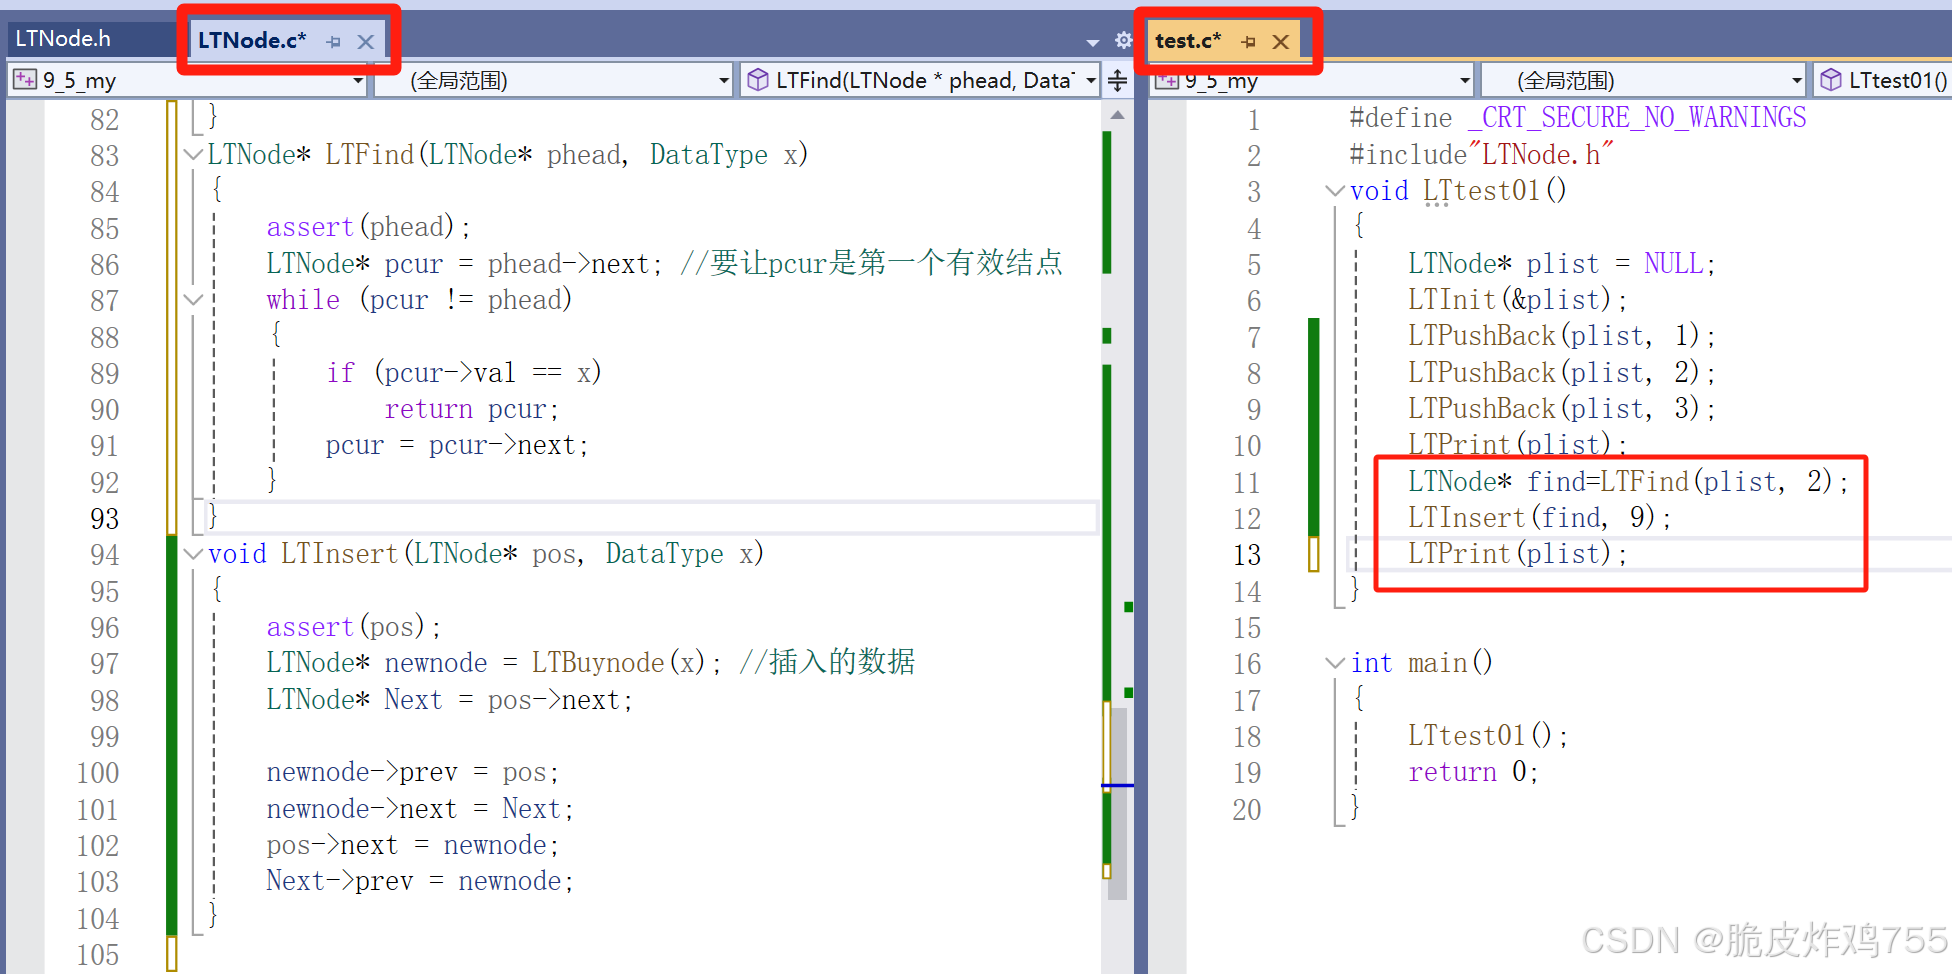Activate the test.c* tab
Screen dimensions: 1952x974
point(1188,41)
